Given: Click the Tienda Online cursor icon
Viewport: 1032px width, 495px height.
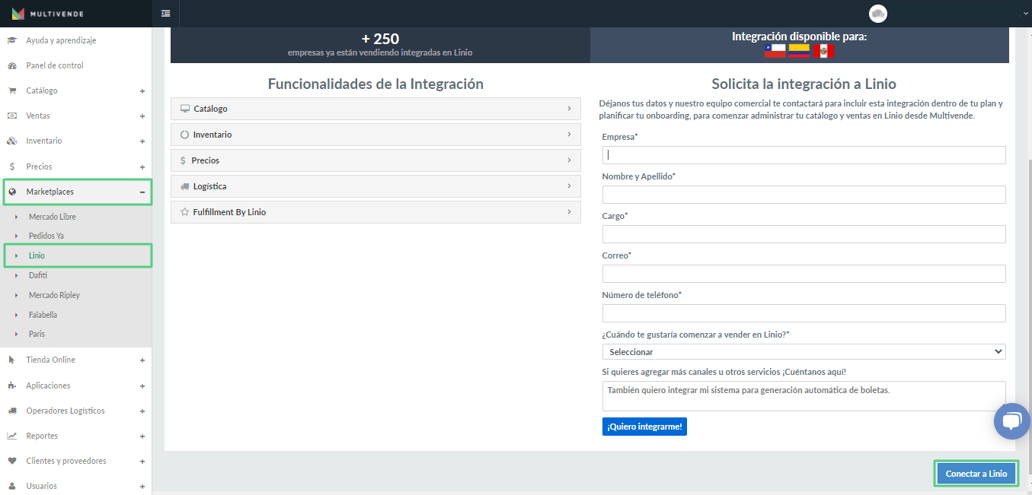Looking at the screenshot, I should (11, 360).
